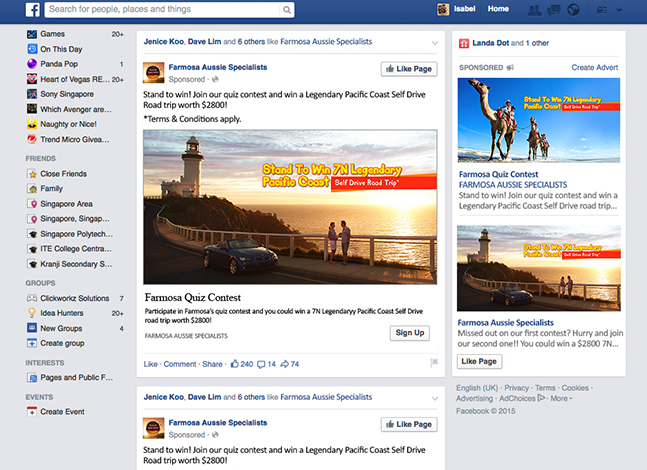The width and height of the screenshot is (647, 470).
Task: Open the sidebar lighthouse ad image
Action: 538,268
